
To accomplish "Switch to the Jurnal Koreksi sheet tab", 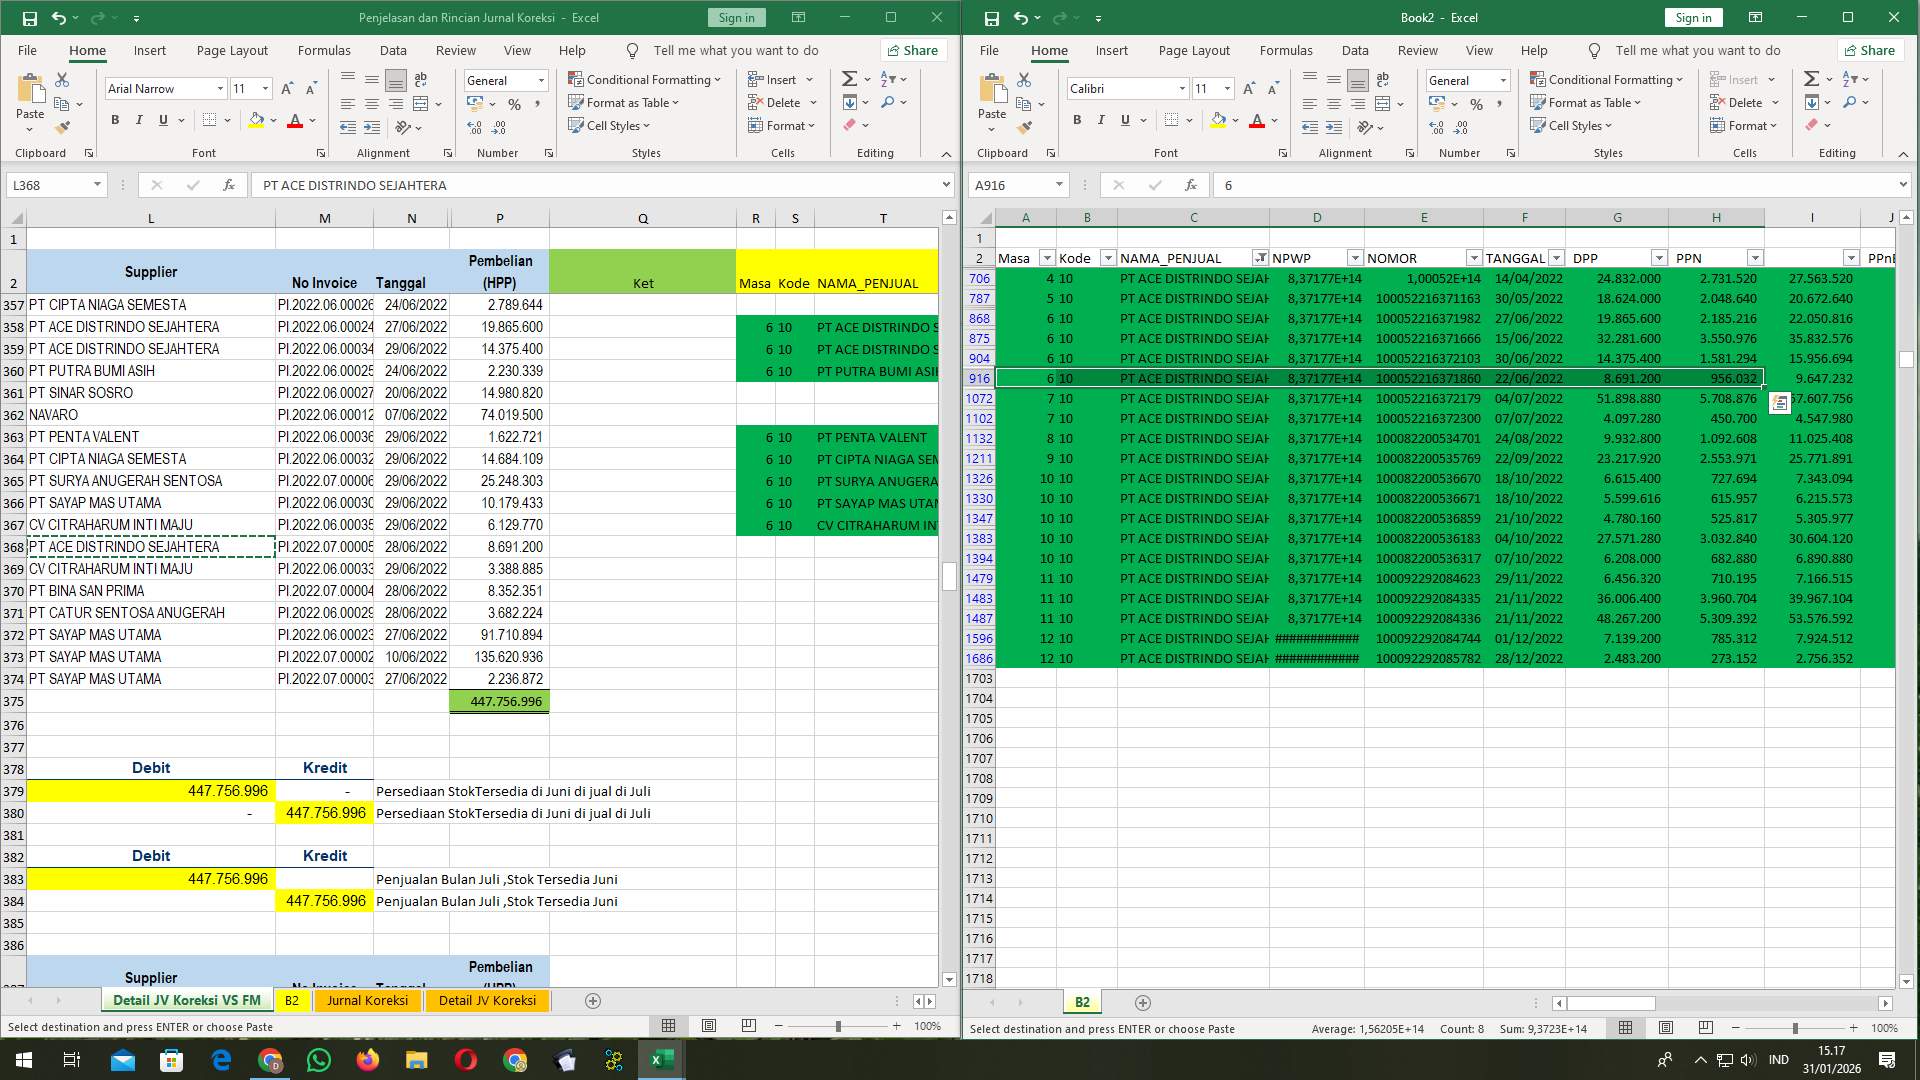I will pos(368,1000).
